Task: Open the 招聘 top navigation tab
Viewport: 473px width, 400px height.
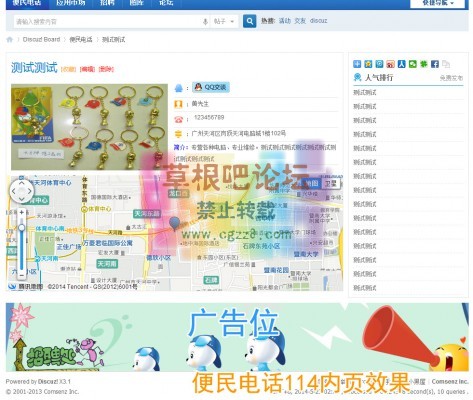Action: (107, 3)
